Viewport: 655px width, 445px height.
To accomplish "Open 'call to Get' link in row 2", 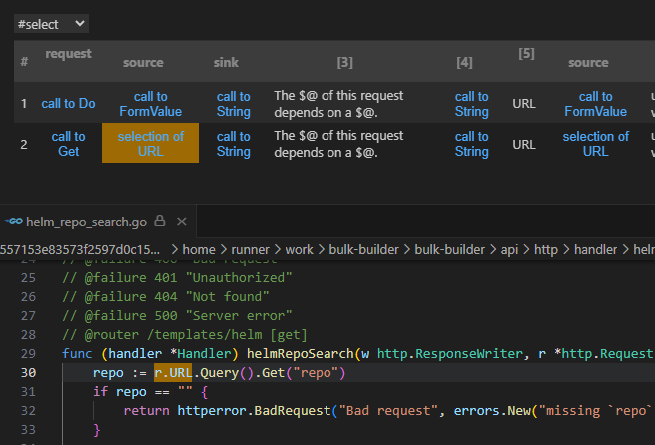I will 68,144.
